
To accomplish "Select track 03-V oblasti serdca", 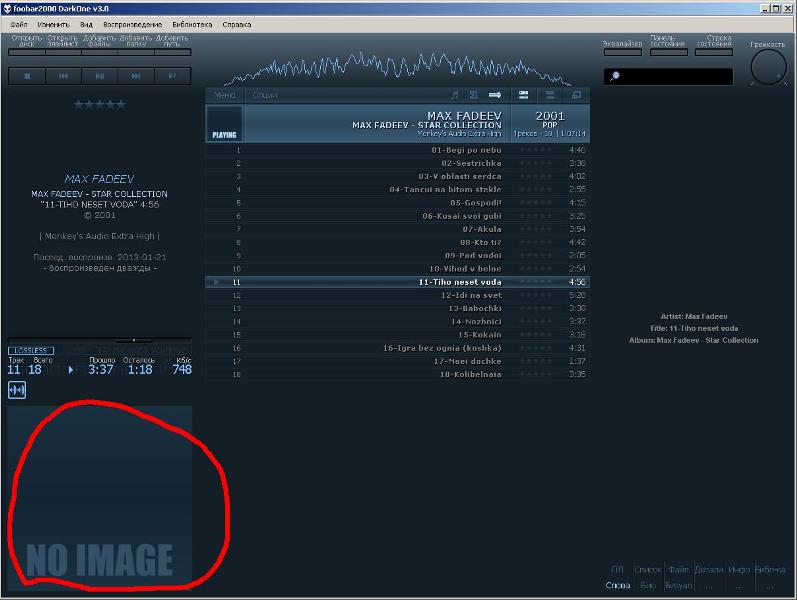I will tap(397, 176).
